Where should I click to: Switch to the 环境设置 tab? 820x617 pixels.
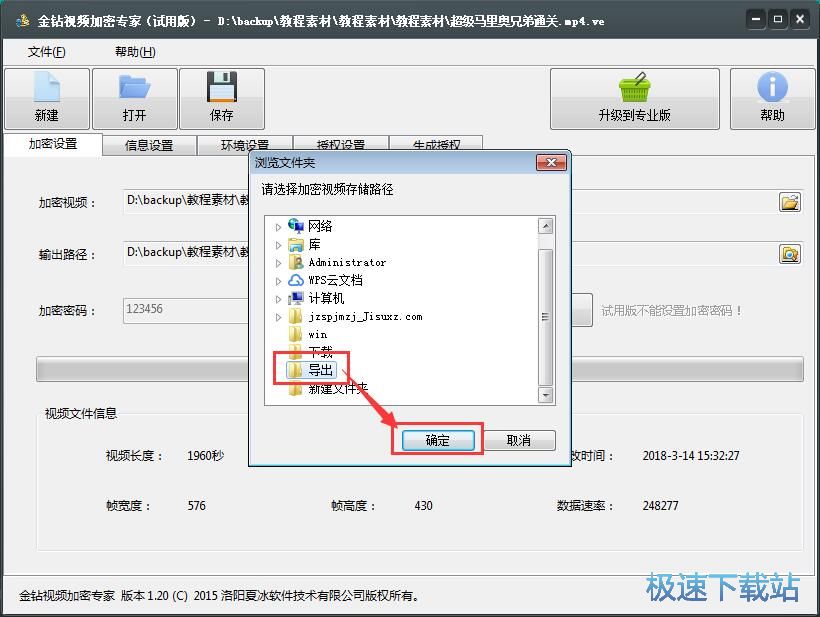coord(244,144)
